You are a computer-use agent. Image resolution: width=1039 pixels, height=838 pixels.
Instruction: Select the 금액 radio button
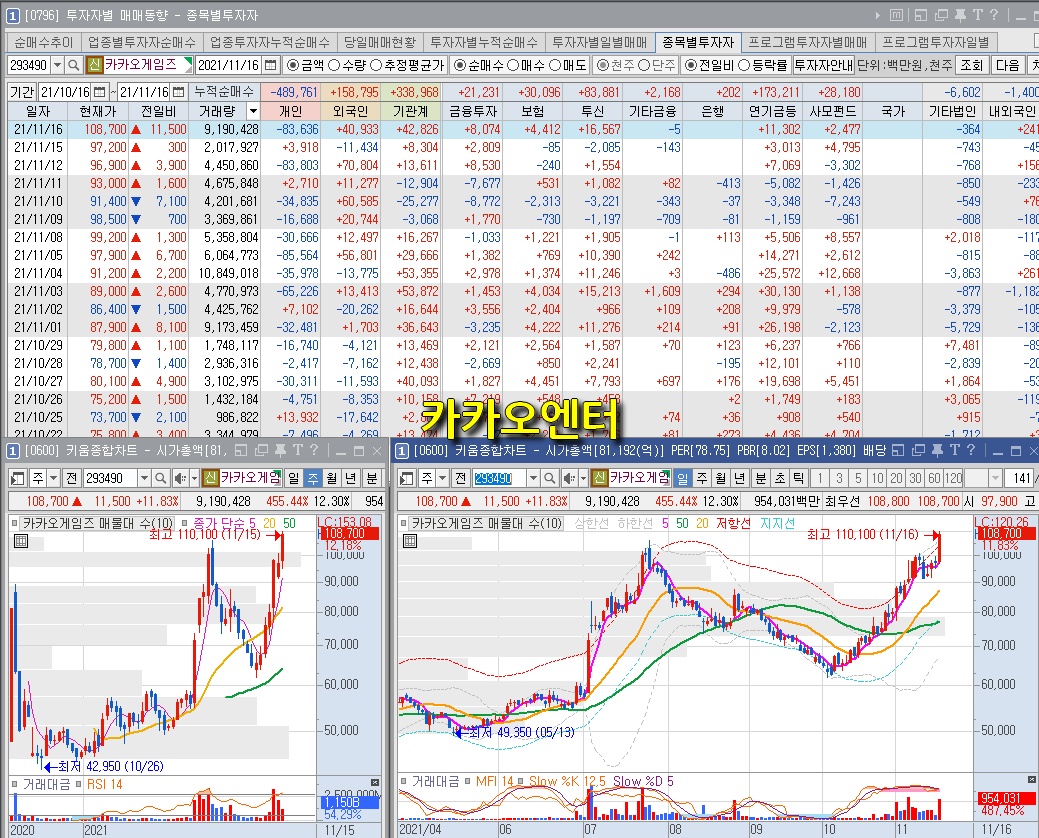tap(293, 65)
